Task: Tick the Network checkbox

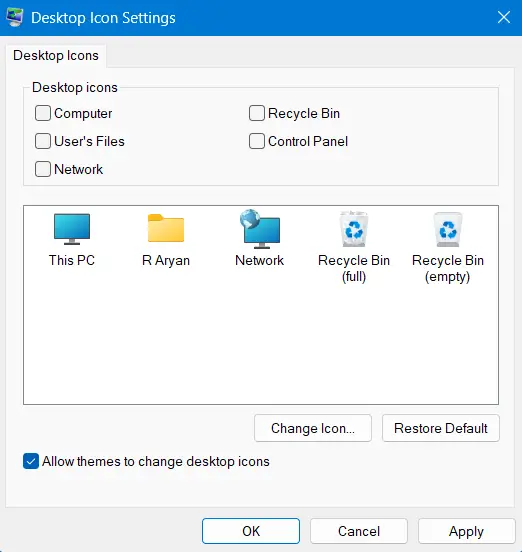Action: 43,169
